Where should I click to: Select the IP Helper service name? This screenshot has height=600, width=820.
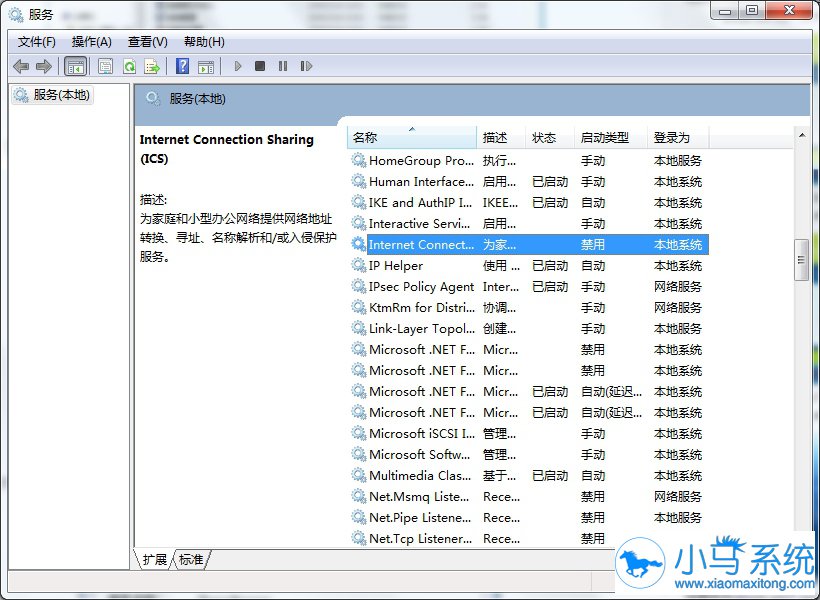pyautogui.click(x=396, y=266)
